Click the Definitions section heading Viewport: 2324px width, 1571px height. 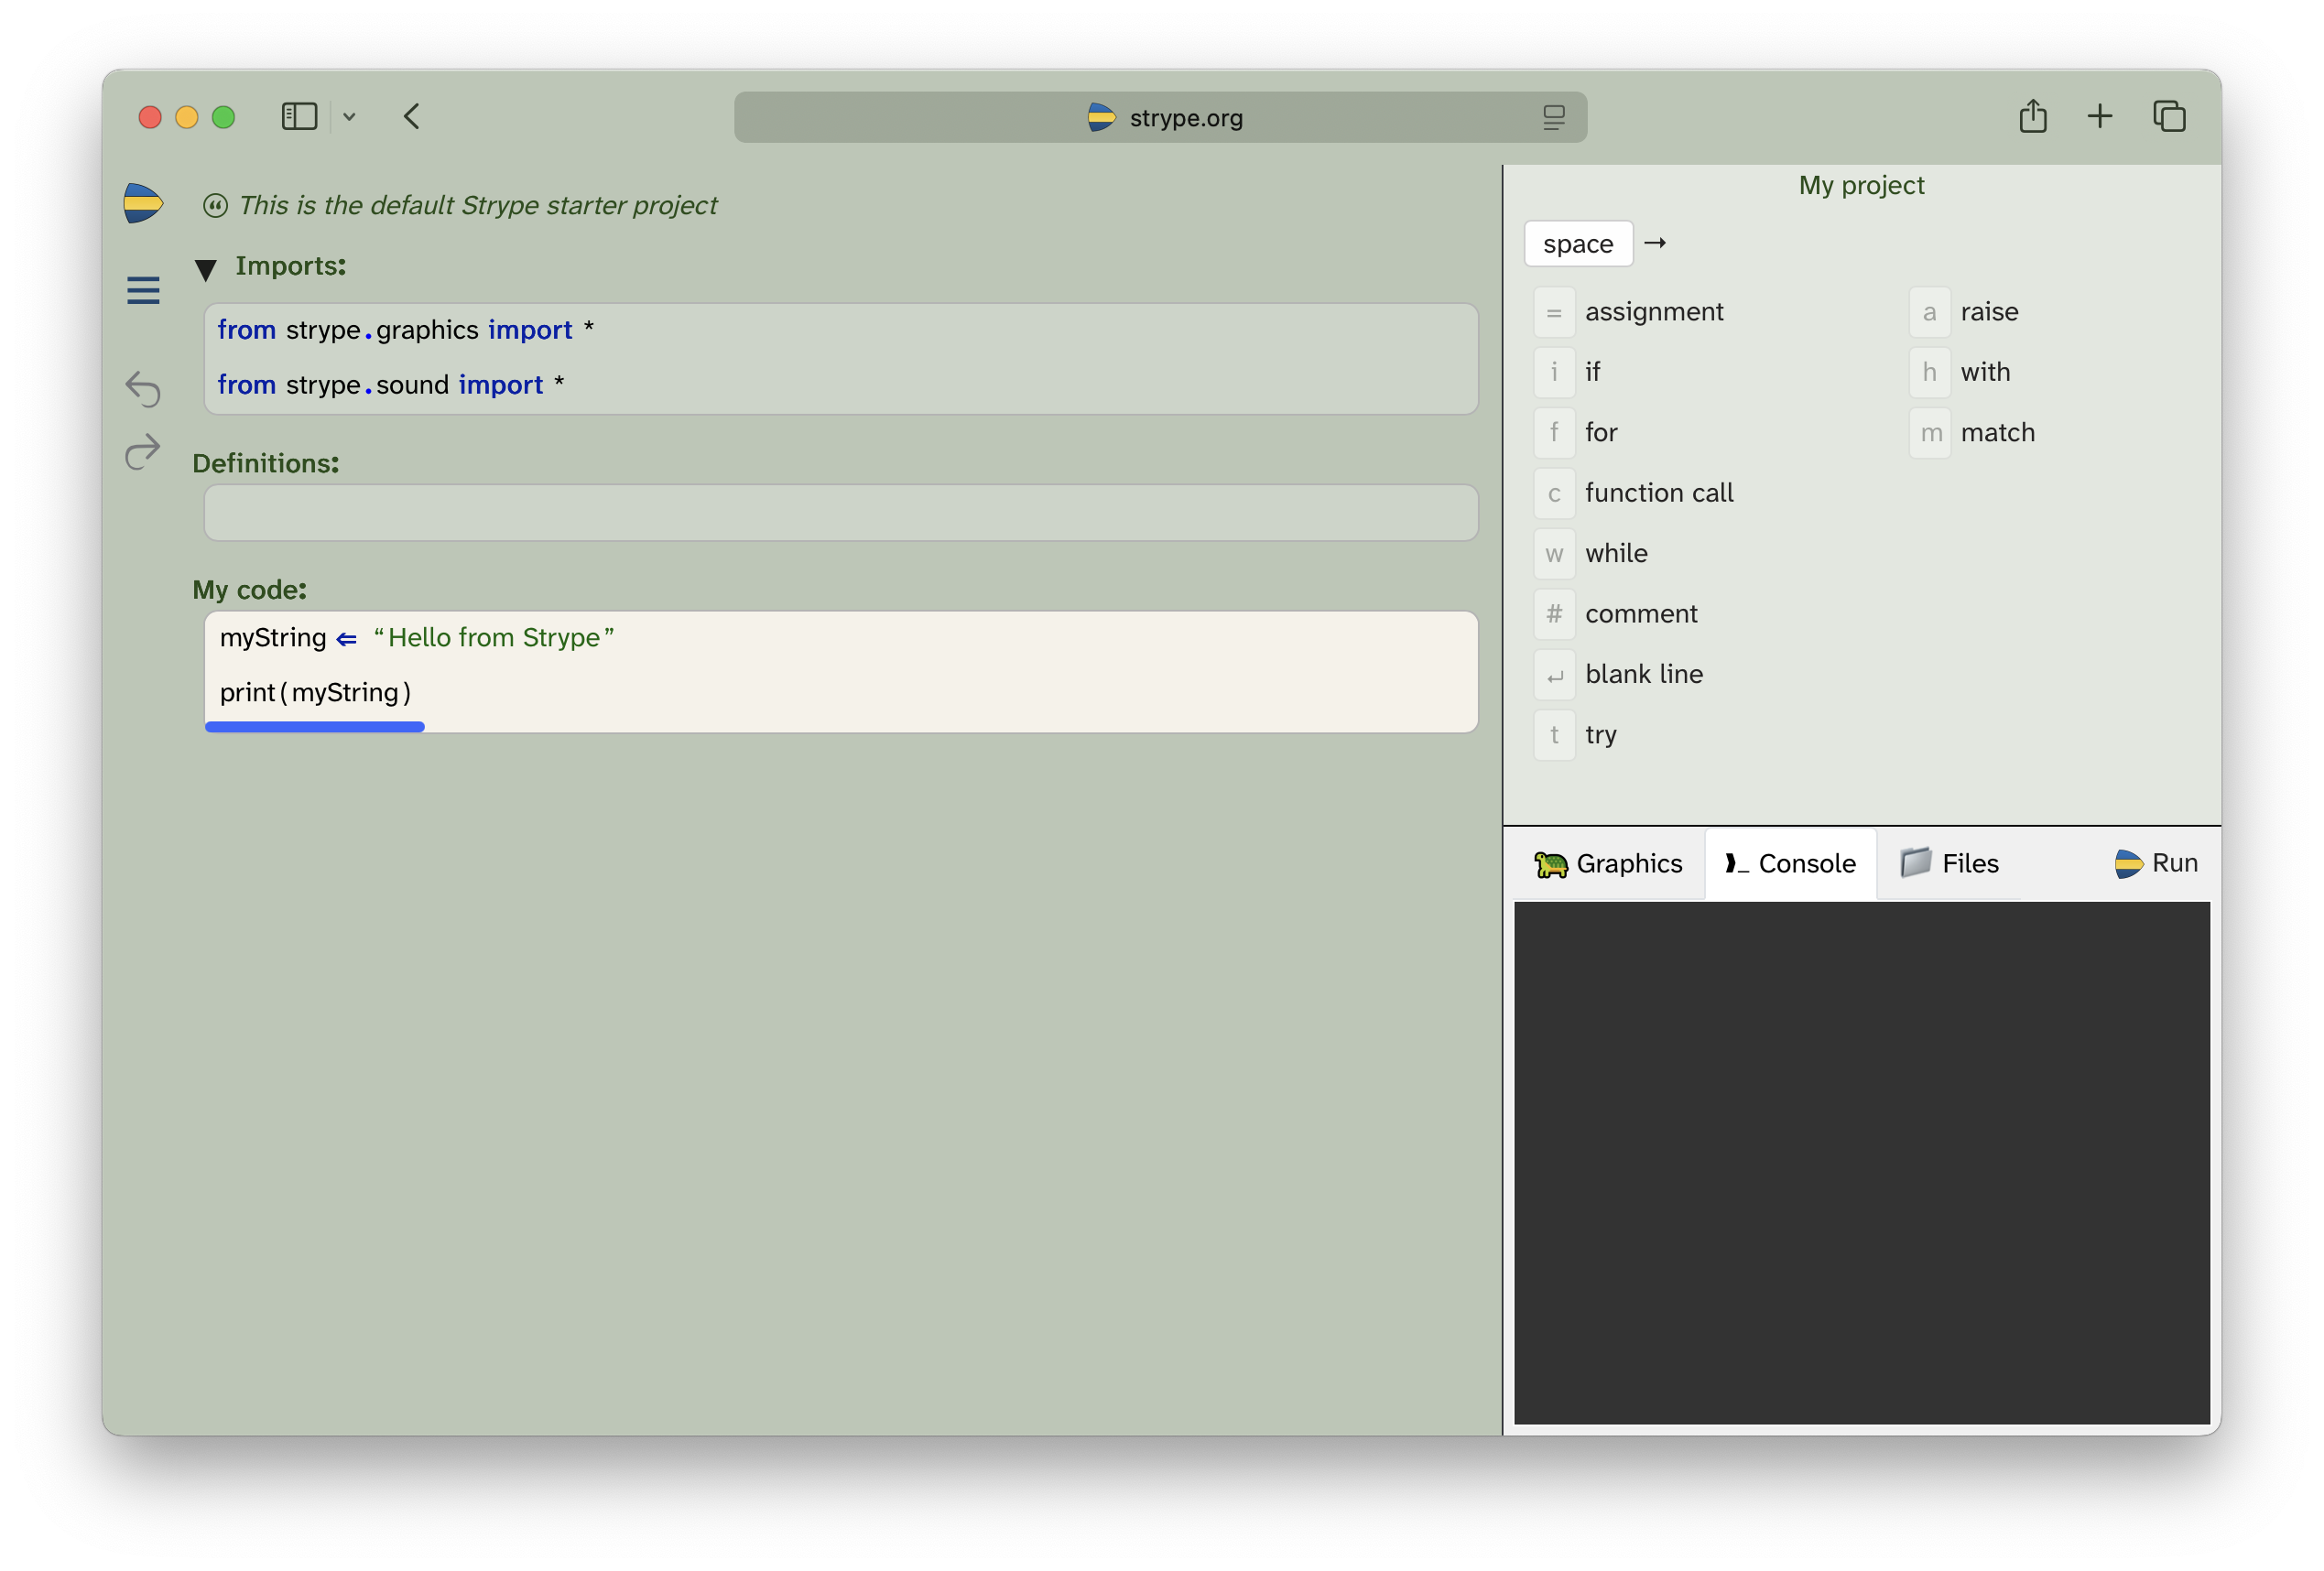click(x=266, y=464)
